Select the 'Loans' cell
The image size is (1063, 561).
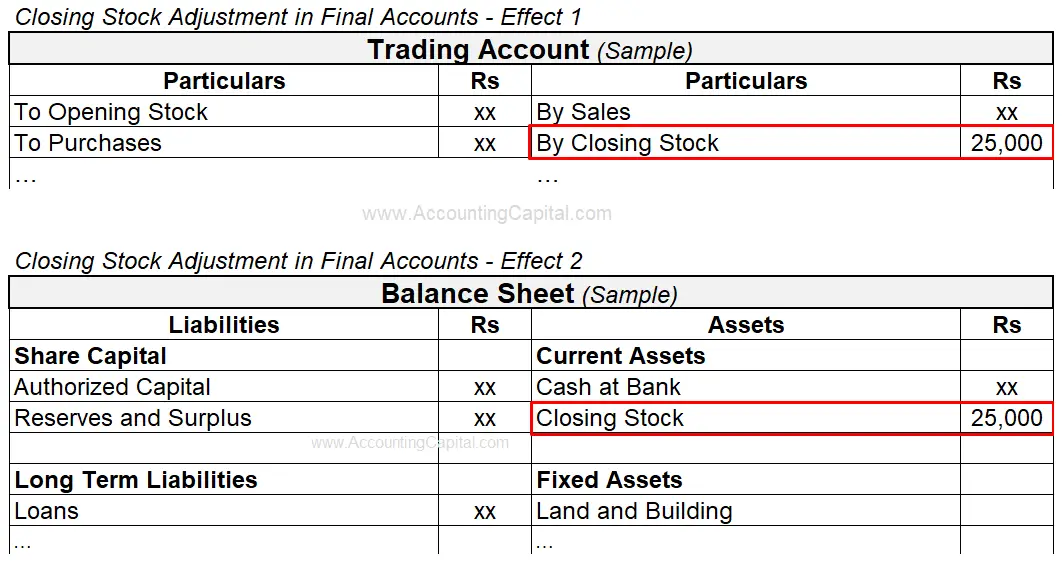pyautogui.click(x=47, y=511)
